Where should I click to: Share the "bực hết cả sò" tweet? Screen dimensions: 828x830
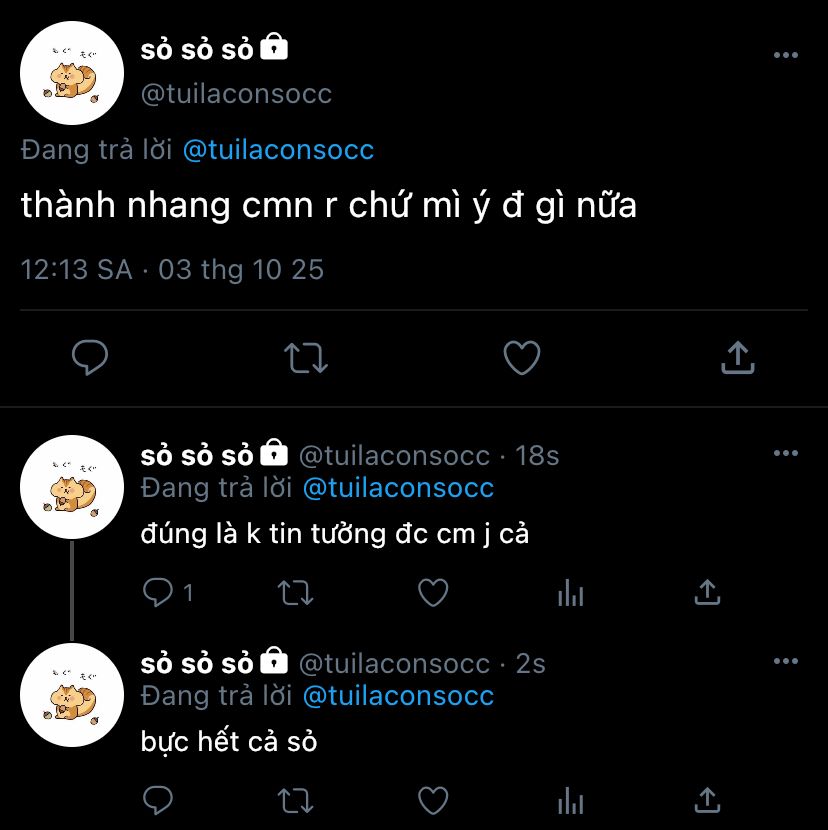pyautogui.click(x=707, y=800)
